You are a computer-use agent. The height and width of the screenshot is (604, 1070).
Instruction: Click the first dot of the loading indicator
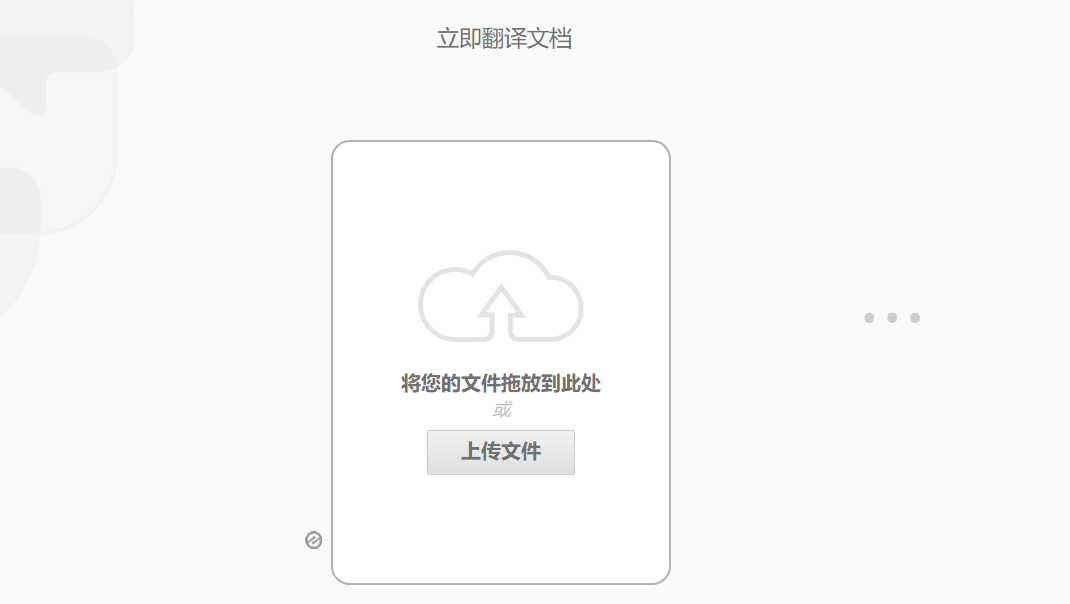tap(869, 317)
